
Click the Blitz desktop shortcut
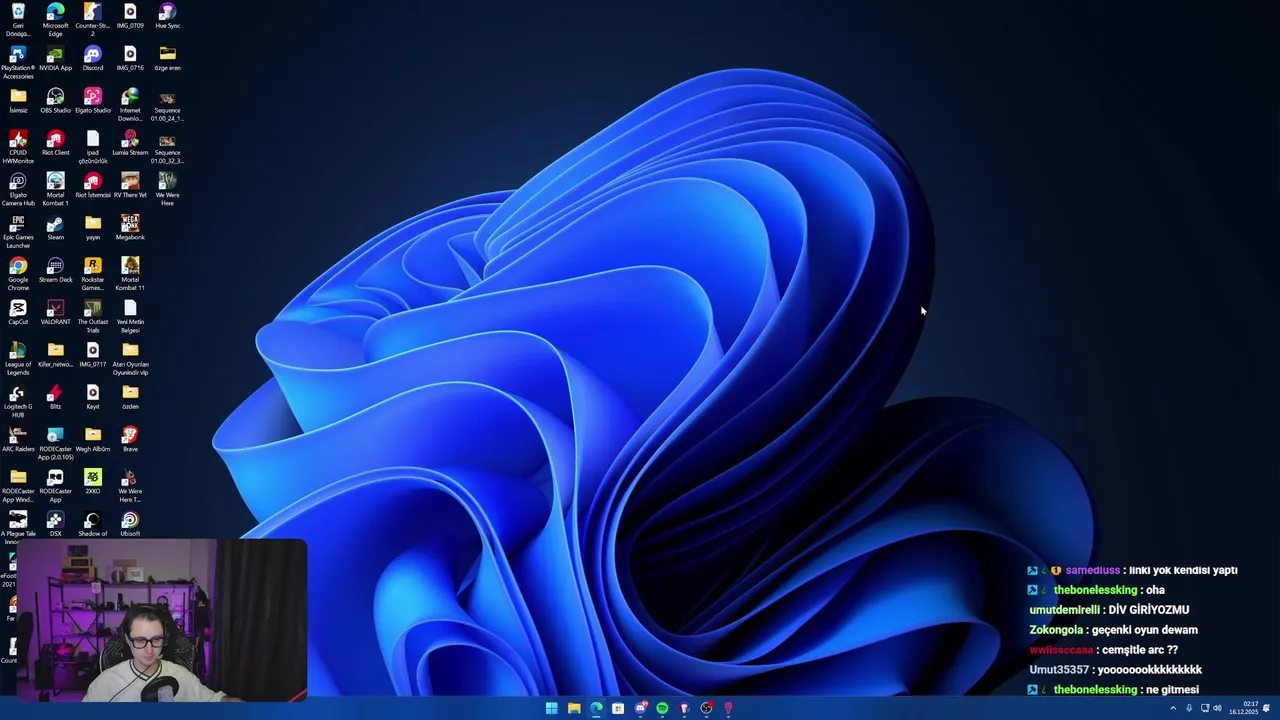pos(55,397)
